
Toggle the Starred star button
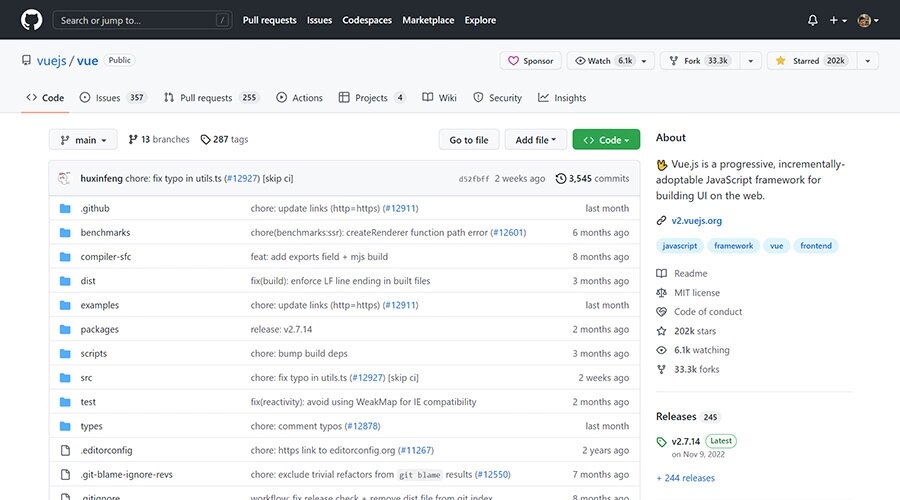811,61
